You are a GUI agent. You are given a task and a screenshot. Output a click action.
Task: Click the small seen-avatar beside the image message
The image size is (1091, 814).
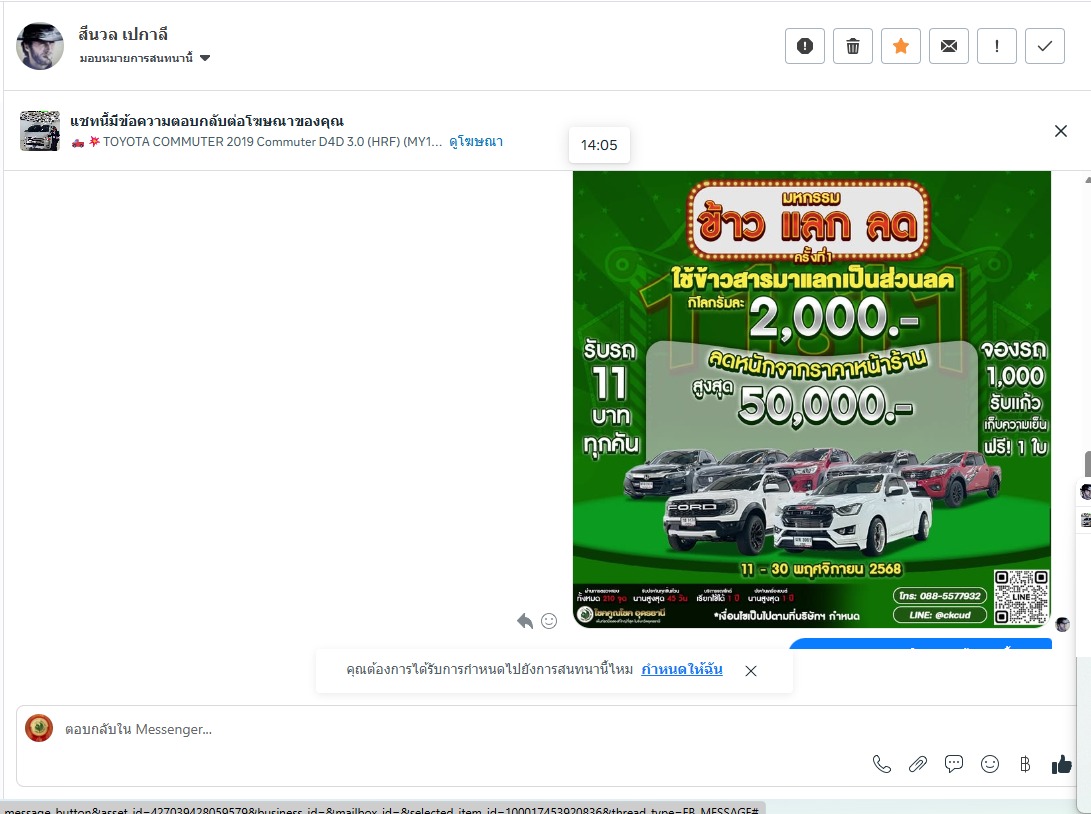[x=1062, y=624]
